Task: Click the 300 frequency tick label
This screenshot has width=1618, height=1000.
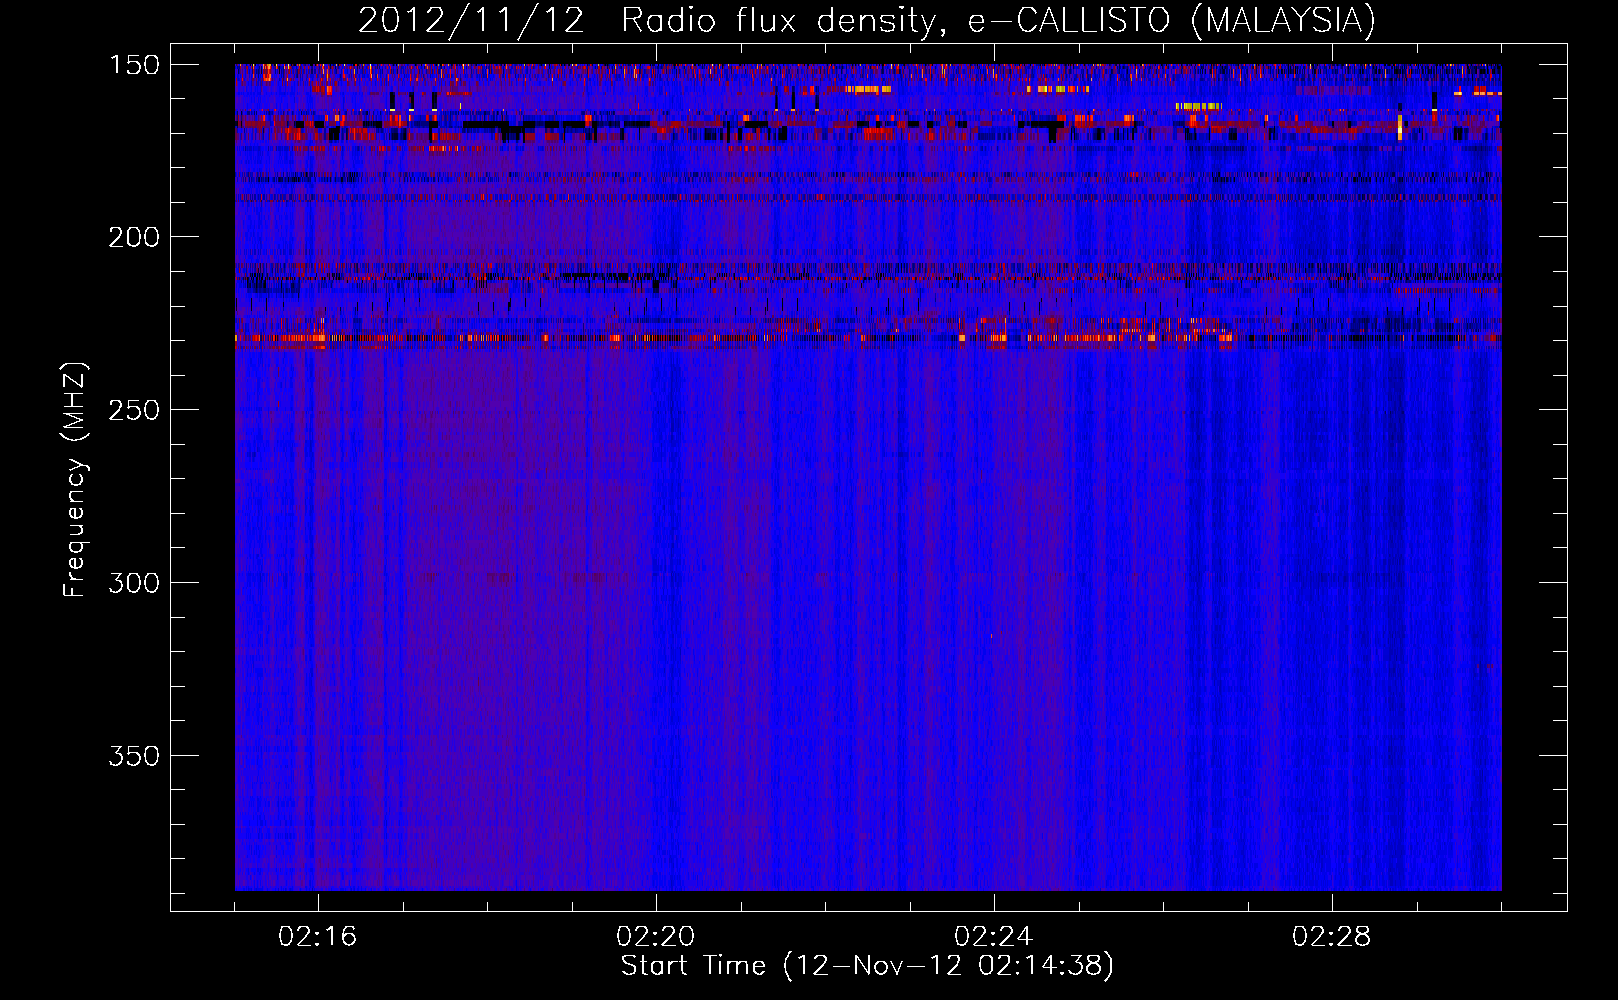Action: tap(134, 583)
